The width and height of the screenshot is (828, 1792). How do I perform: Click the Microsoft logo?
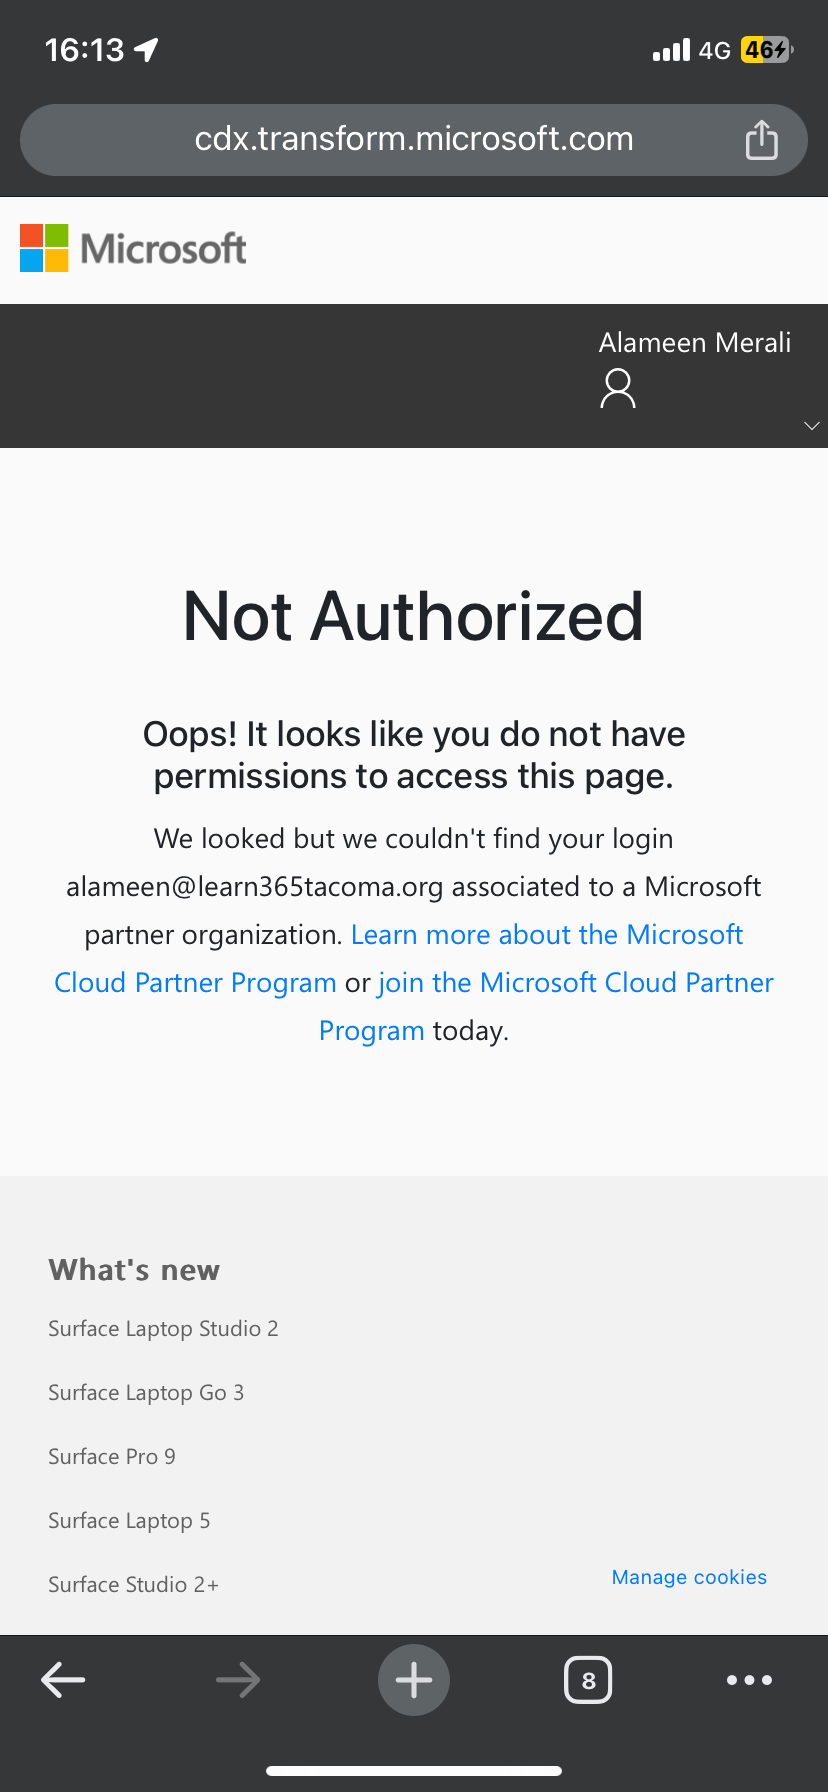pyautogui.click(x=132, y=246)
